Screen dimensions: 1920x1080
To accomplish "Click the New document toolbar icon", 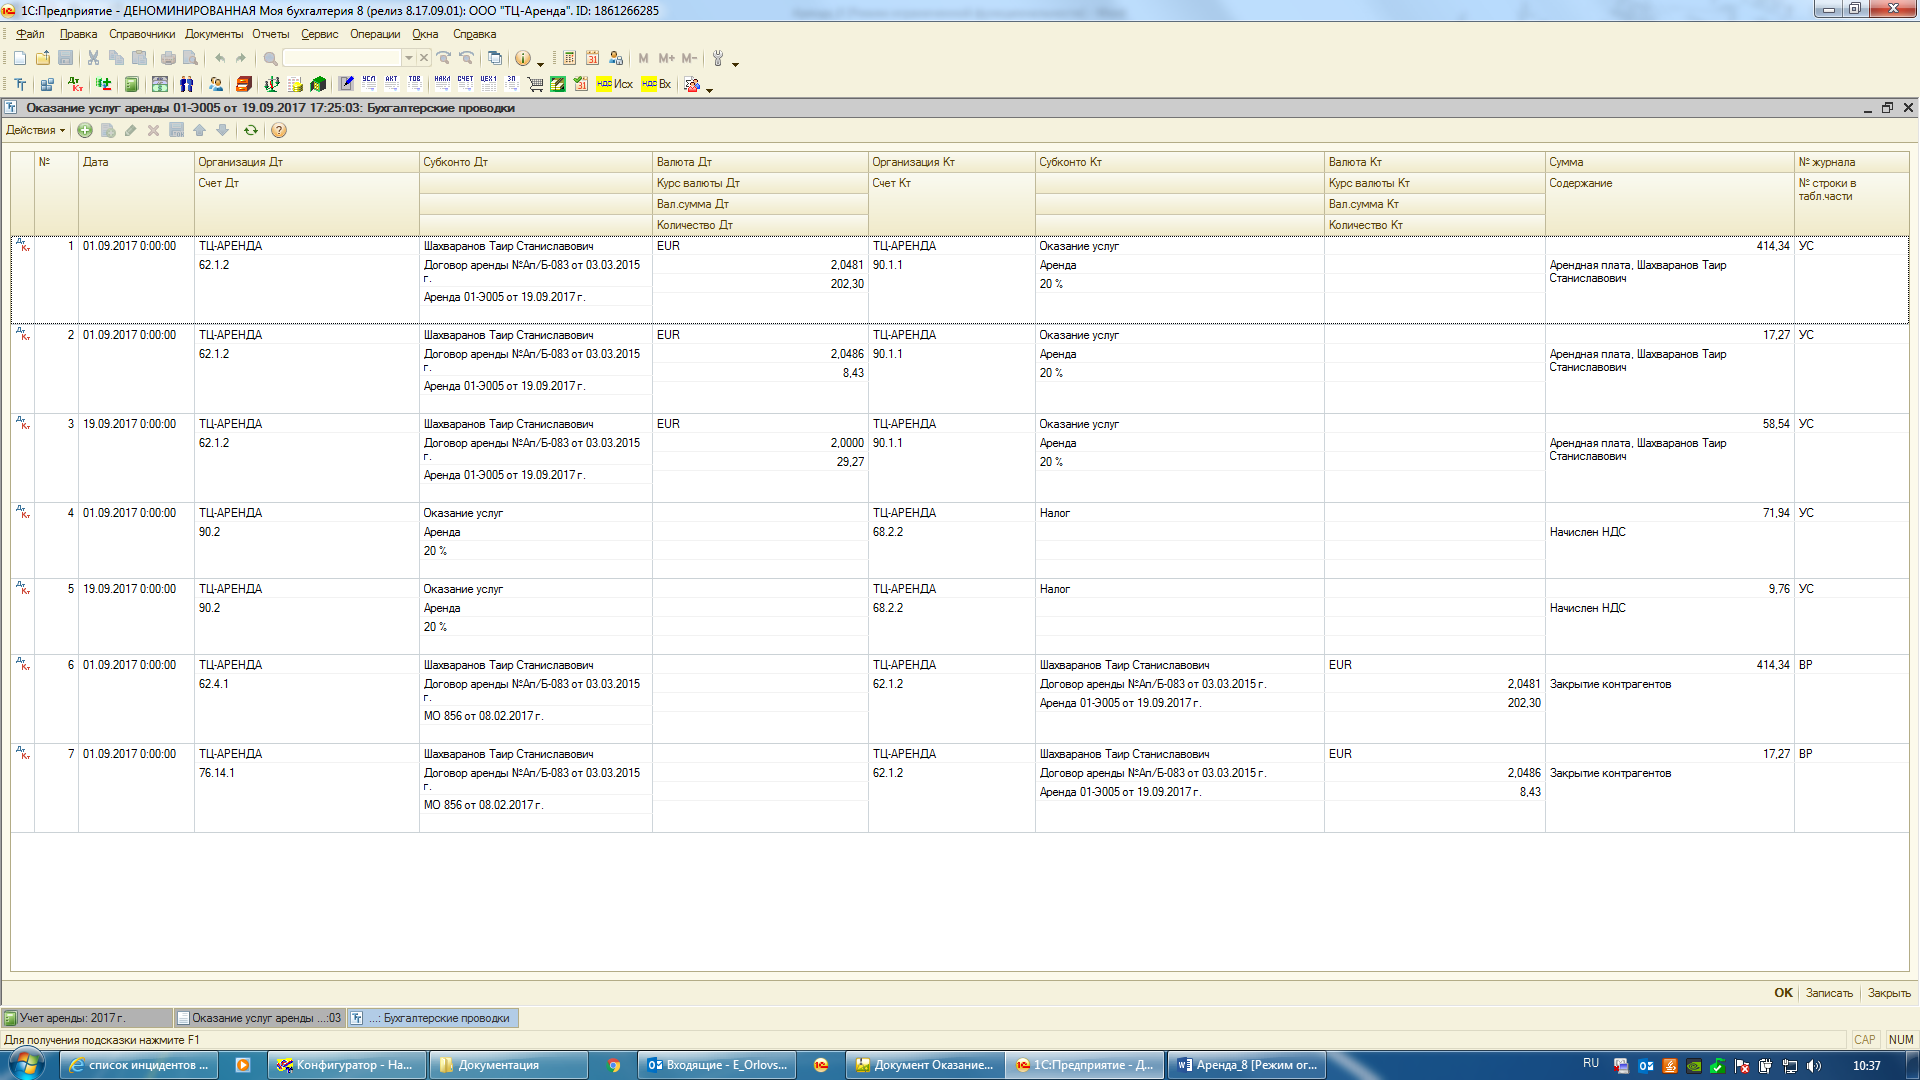I will [x=20, y=58].
